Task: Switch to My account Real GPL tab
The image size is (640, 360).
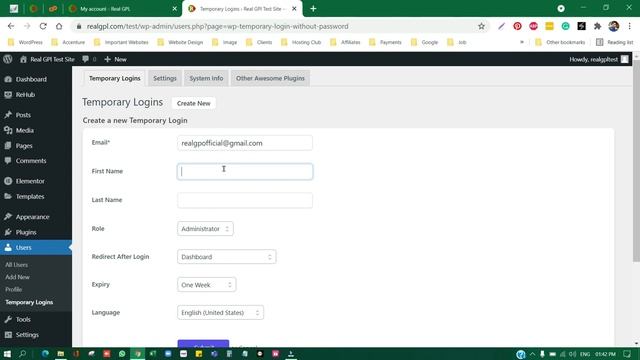Action: (x=122, y=9)
